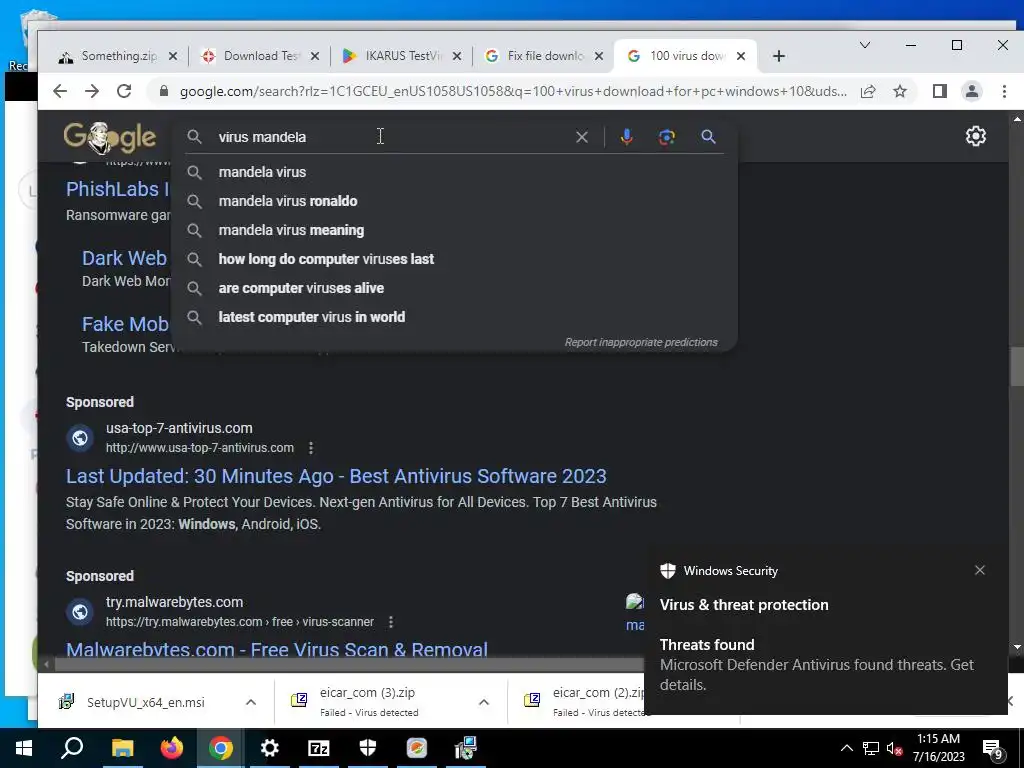This screenshot has height=768, width=1024.
Task: Start voice search with microphone
Action: point(626,137)
